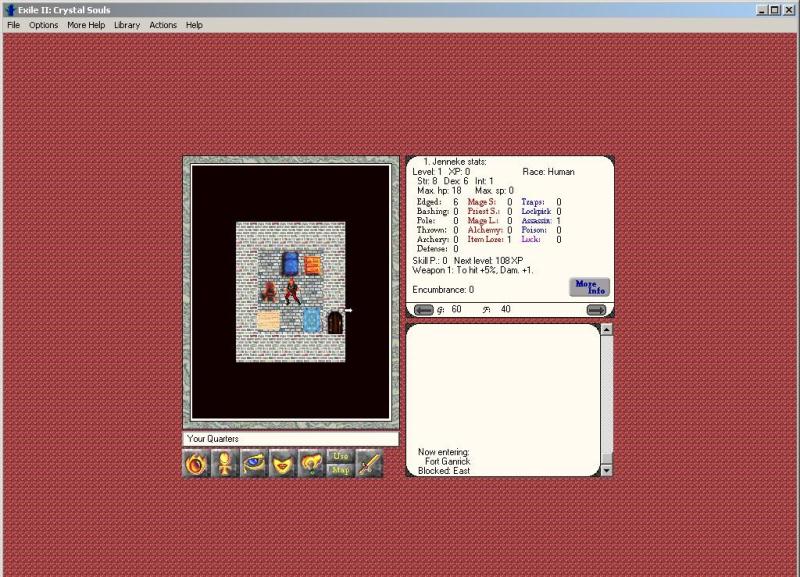800x577 pixels.
Task: Show next character with right arrow
Action: pos(596,310)
